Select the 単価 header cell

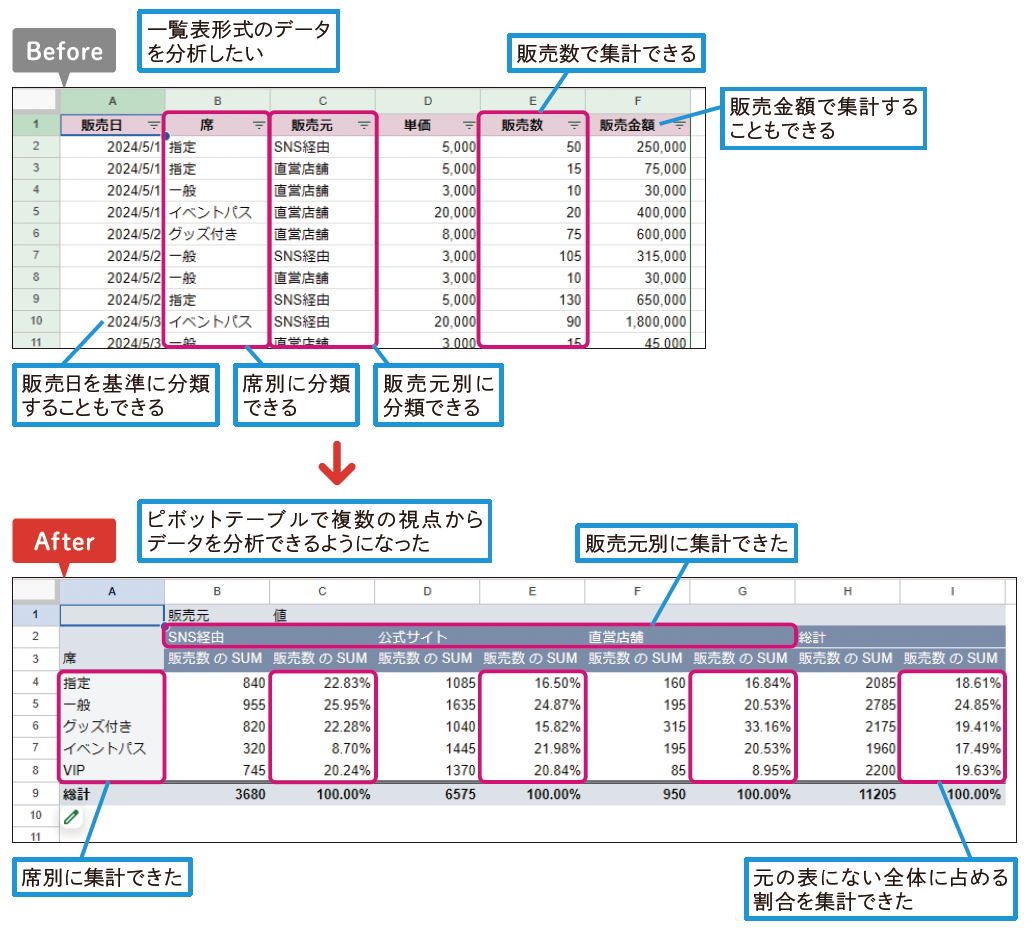tap(428, 125)
